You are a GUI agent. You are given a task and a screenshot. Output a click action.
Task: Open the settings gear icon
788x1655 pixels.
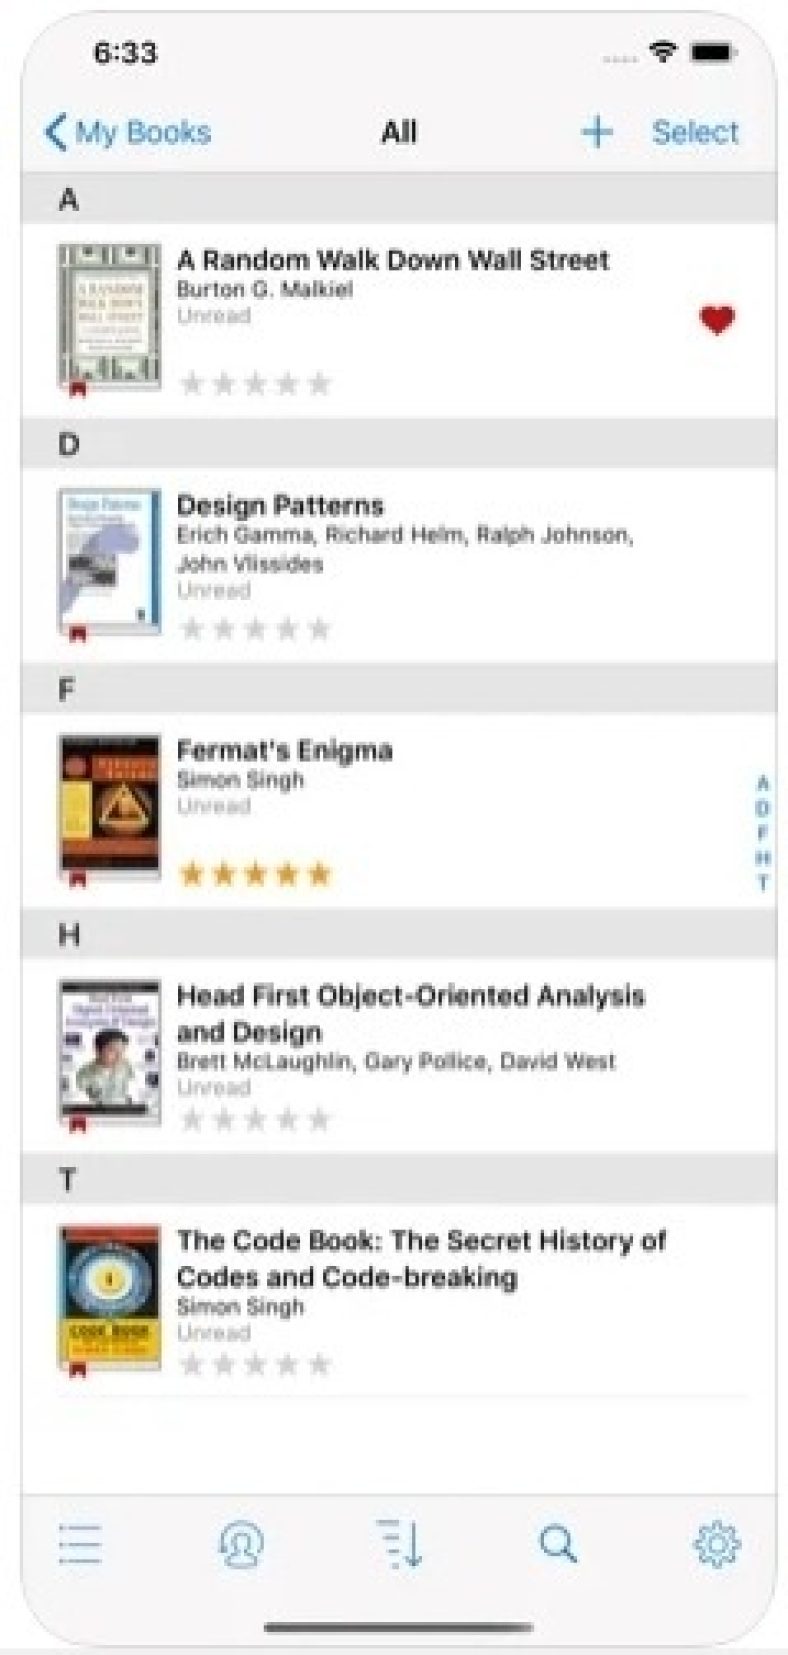pyautogui.click(x=717, y=1544)
